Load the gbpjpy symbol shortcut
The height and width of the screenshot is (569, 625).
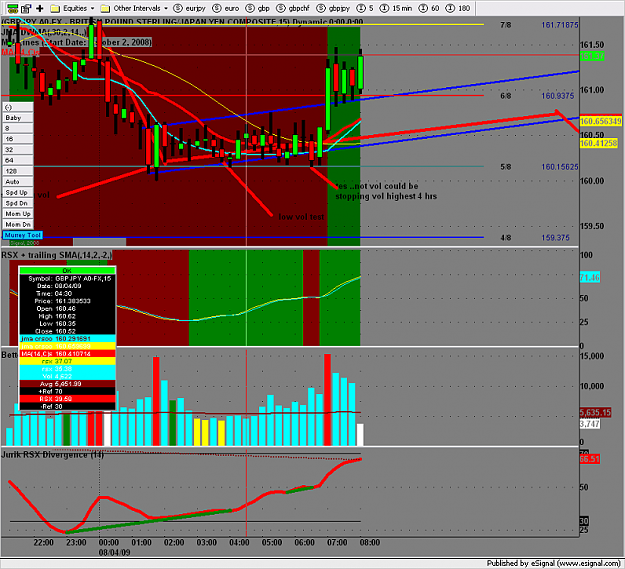pos(333,8)
